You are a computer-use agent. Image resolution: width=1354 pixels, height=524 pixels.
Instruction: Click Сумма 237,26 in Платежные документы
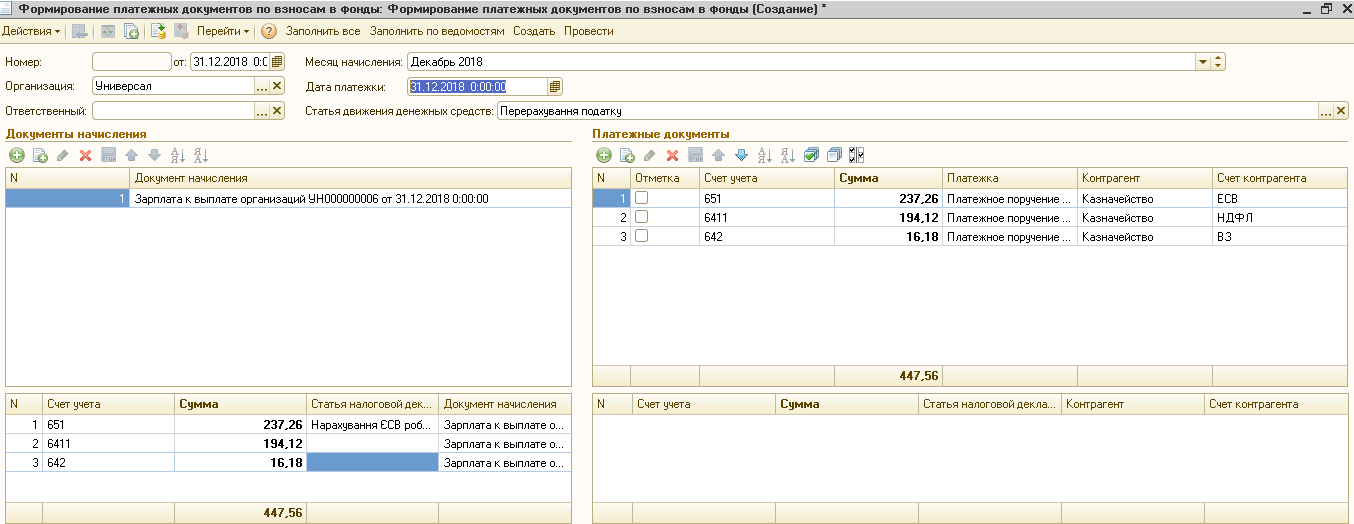888,198
